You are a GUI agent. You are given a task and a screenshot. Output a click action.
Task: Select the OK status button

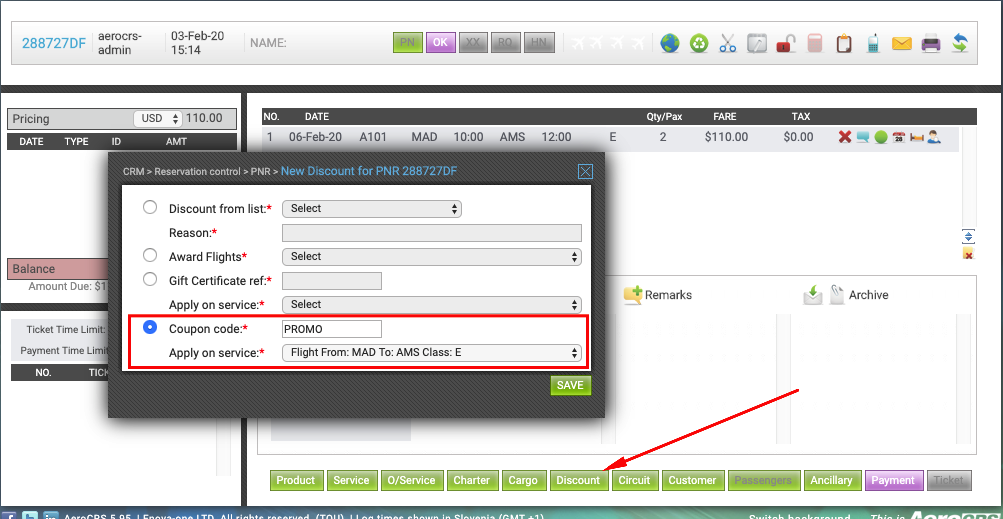tap(440, 43)
